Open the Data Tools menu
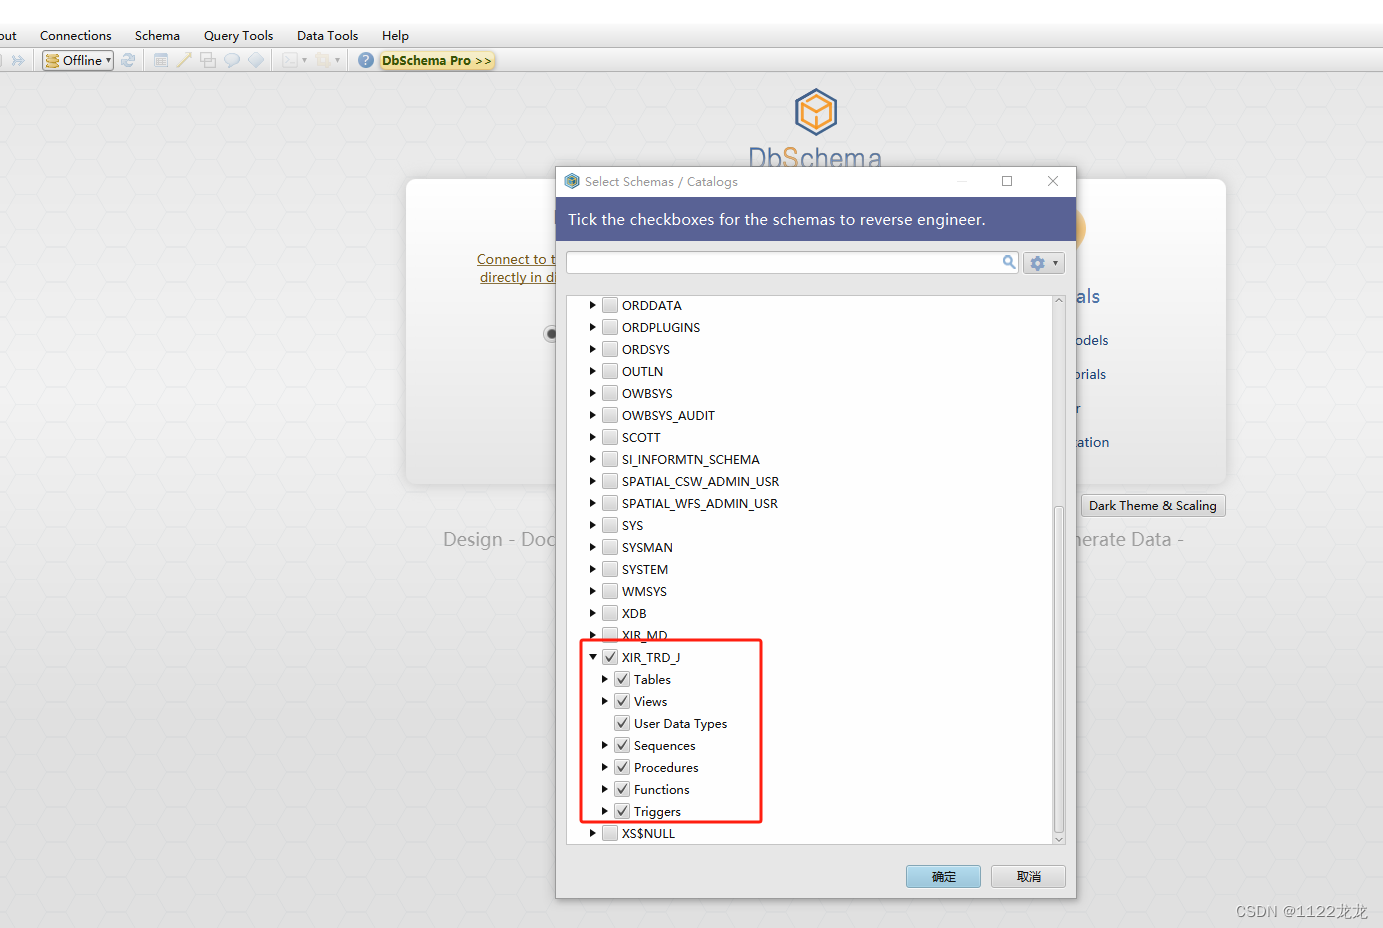1383x928 pixels. pos(327,35)
